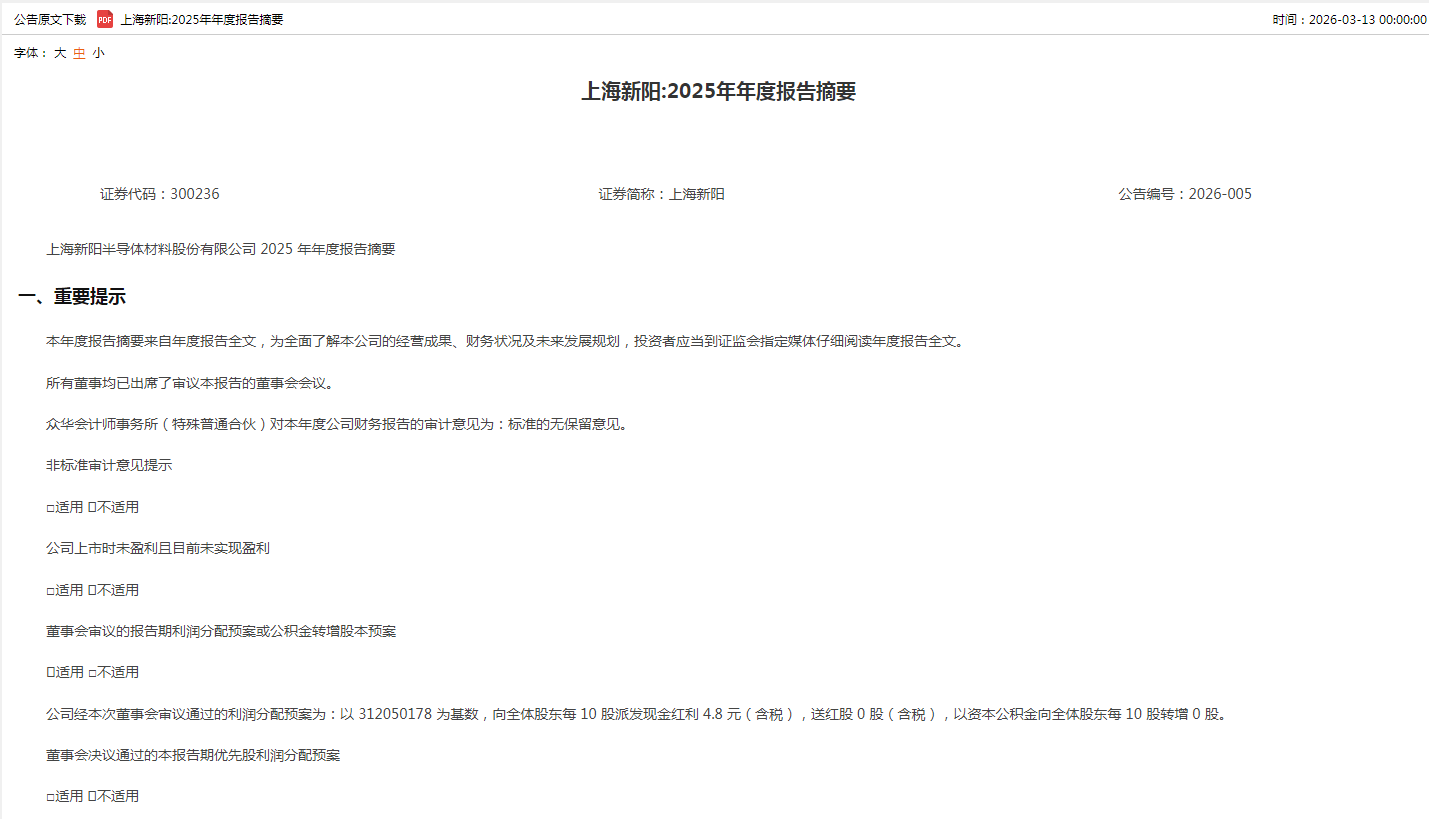Screen dimensions: 1429x819
Task: Click the 证券代码:300236 text
Action: click(x=159, y=194)
